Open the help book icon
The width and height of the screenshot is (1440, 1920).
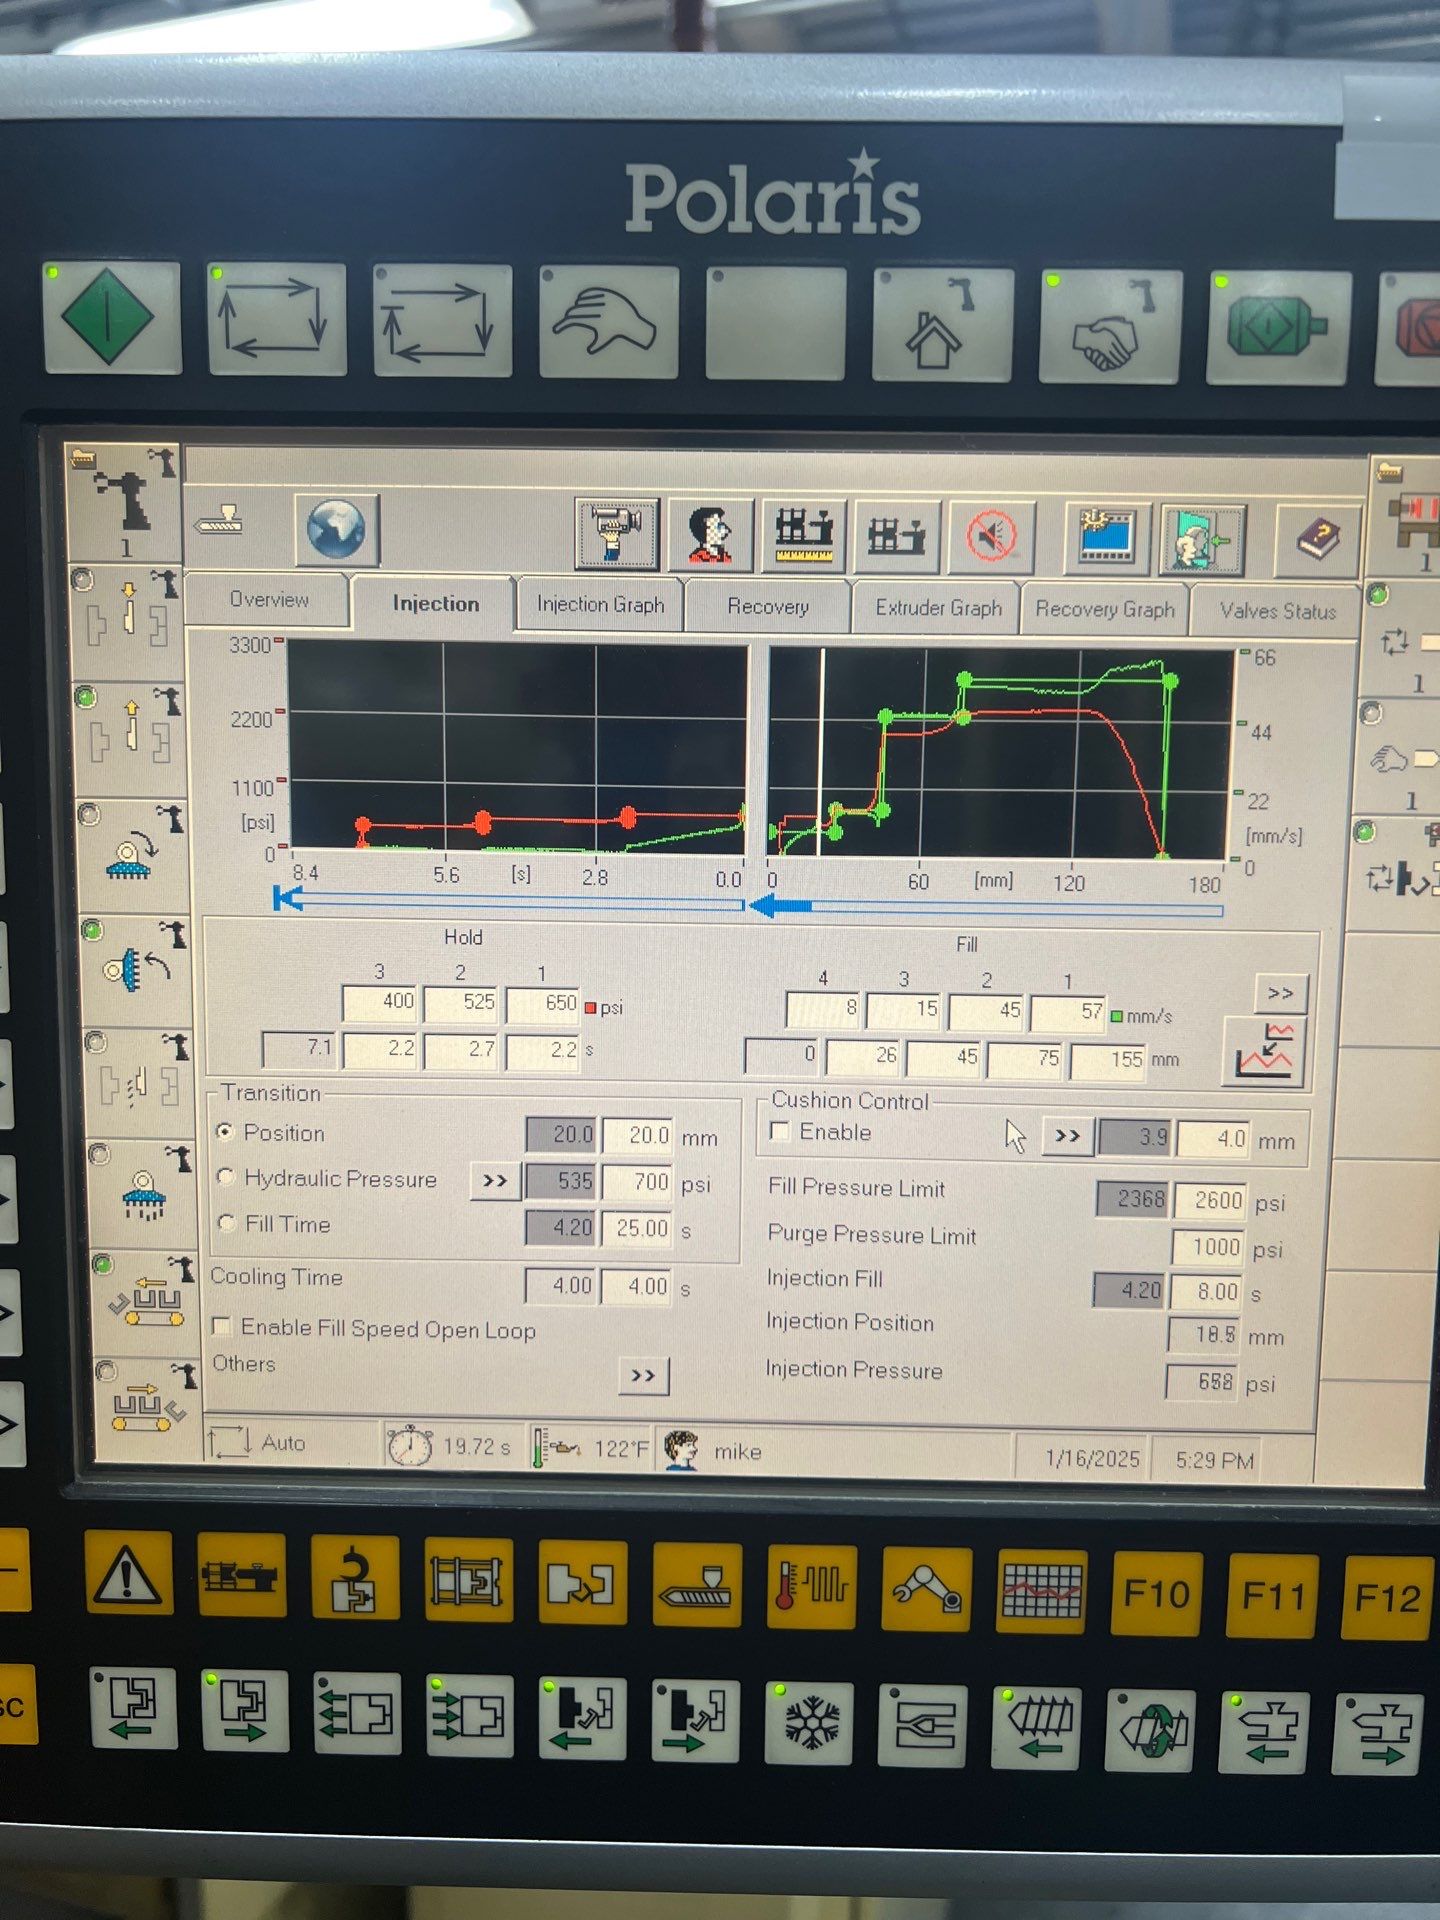click(1317, 540)
